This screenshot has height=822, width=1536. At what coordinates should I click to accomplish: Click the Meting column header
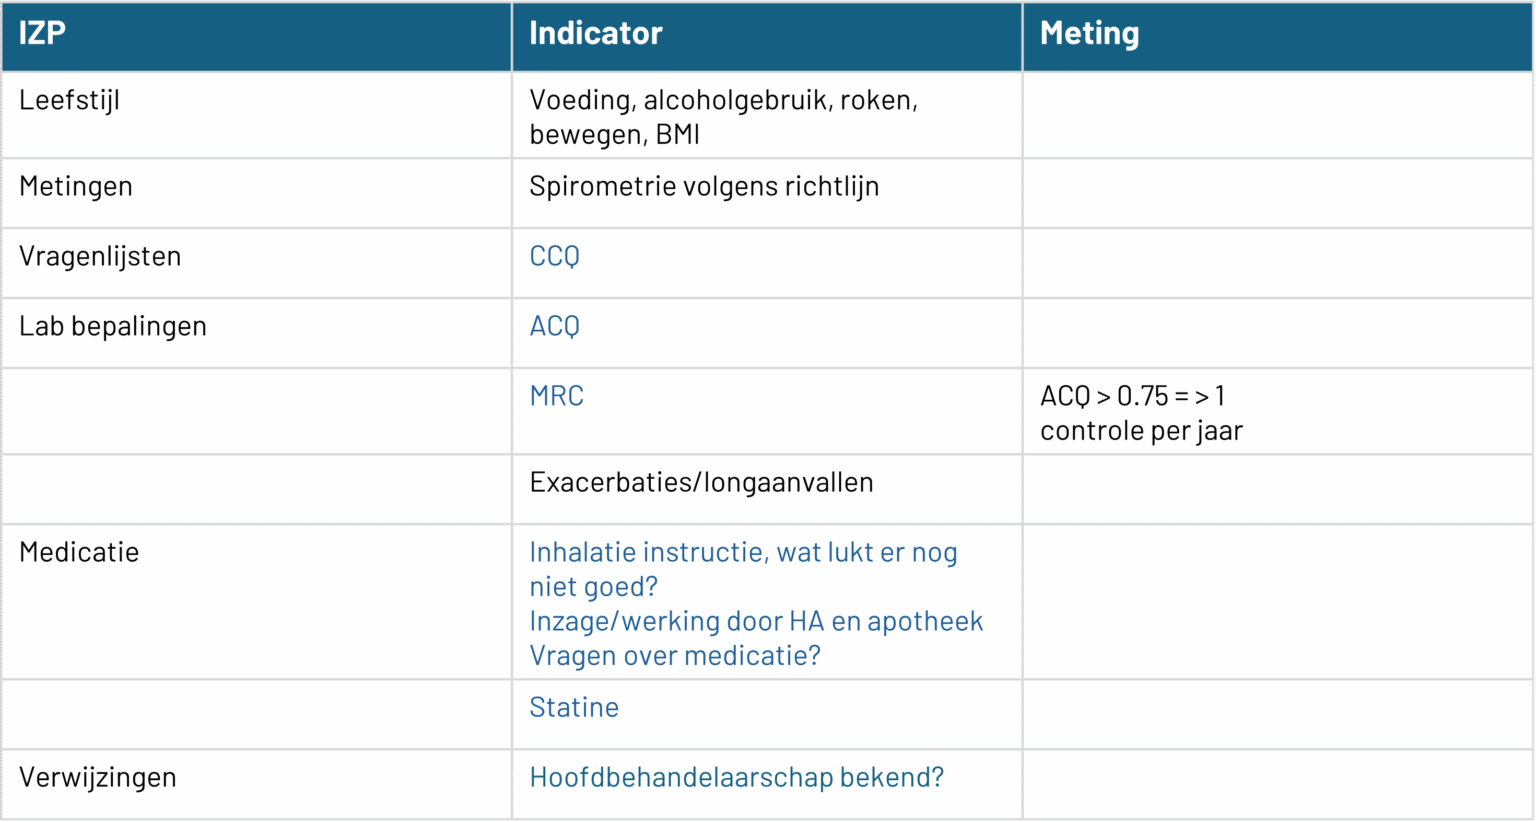pos(1089,34)
